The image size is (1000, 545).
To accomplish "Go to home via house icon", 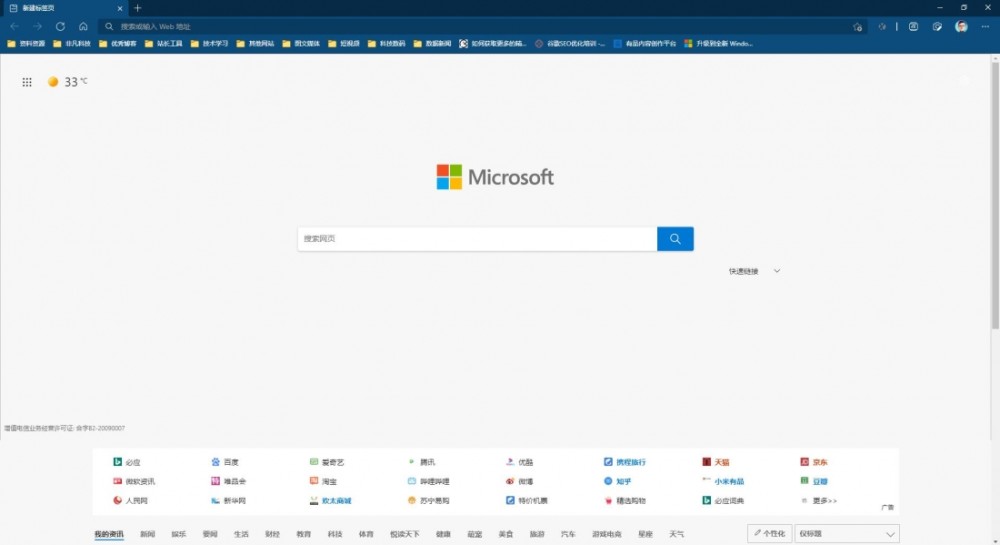I will pos(83,27).
